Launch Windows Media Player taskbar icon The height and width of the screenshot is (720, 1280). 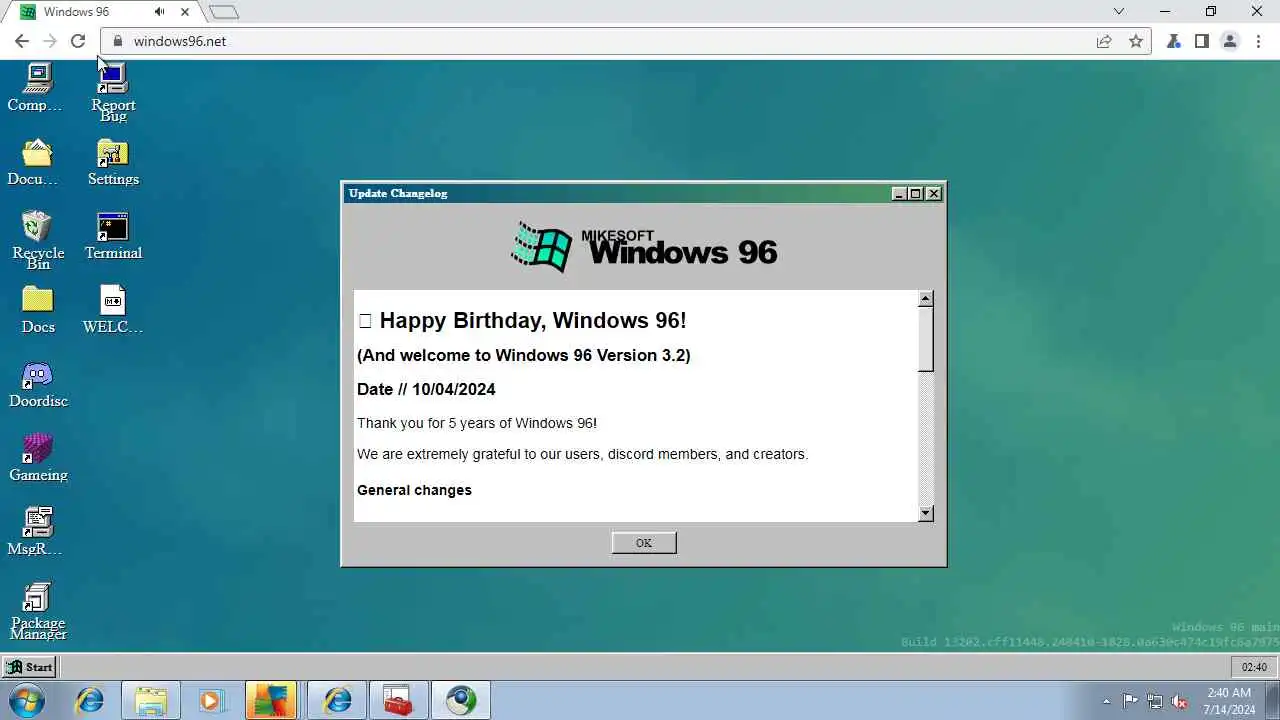pos(212,700)
